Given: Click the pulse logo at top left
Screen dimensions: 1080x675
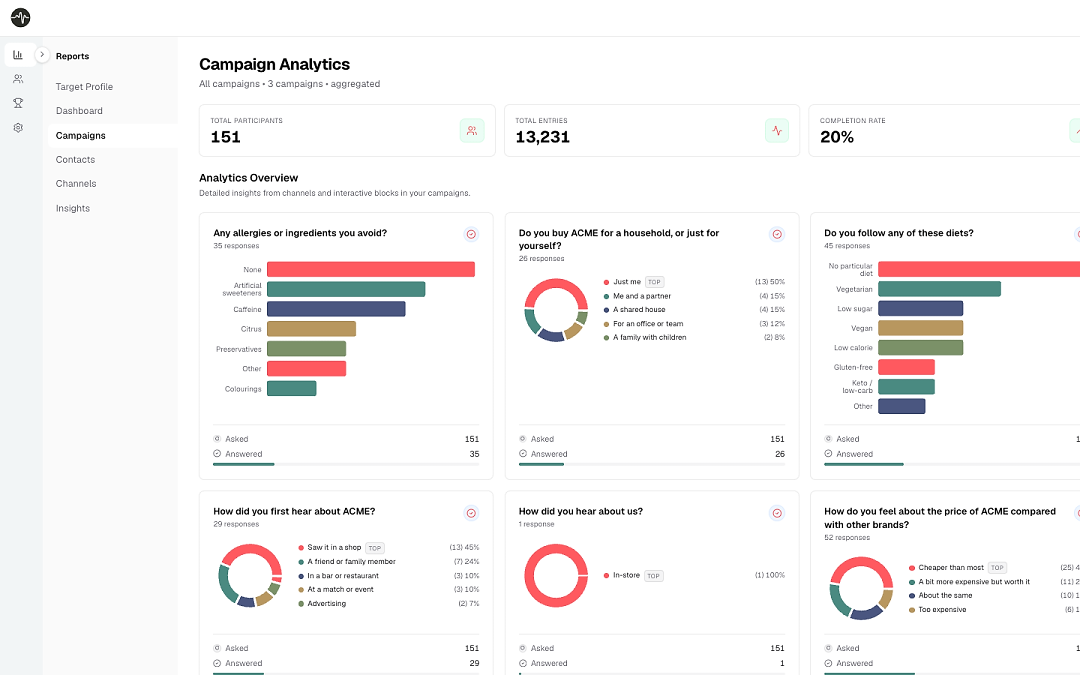Looking at the screenshot, I should coord(21,17).
